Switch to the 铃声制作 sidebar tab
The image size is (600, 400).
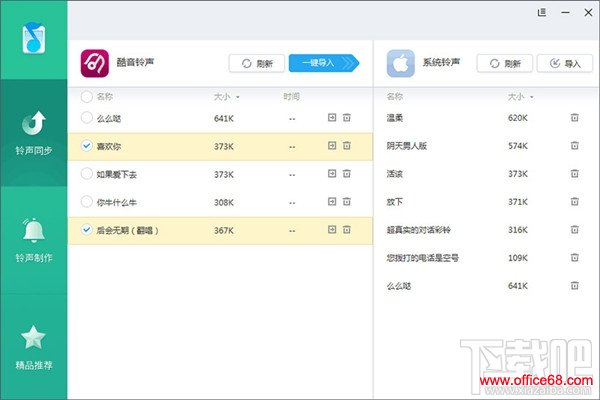pyautogui.click(x=34, y=240)
